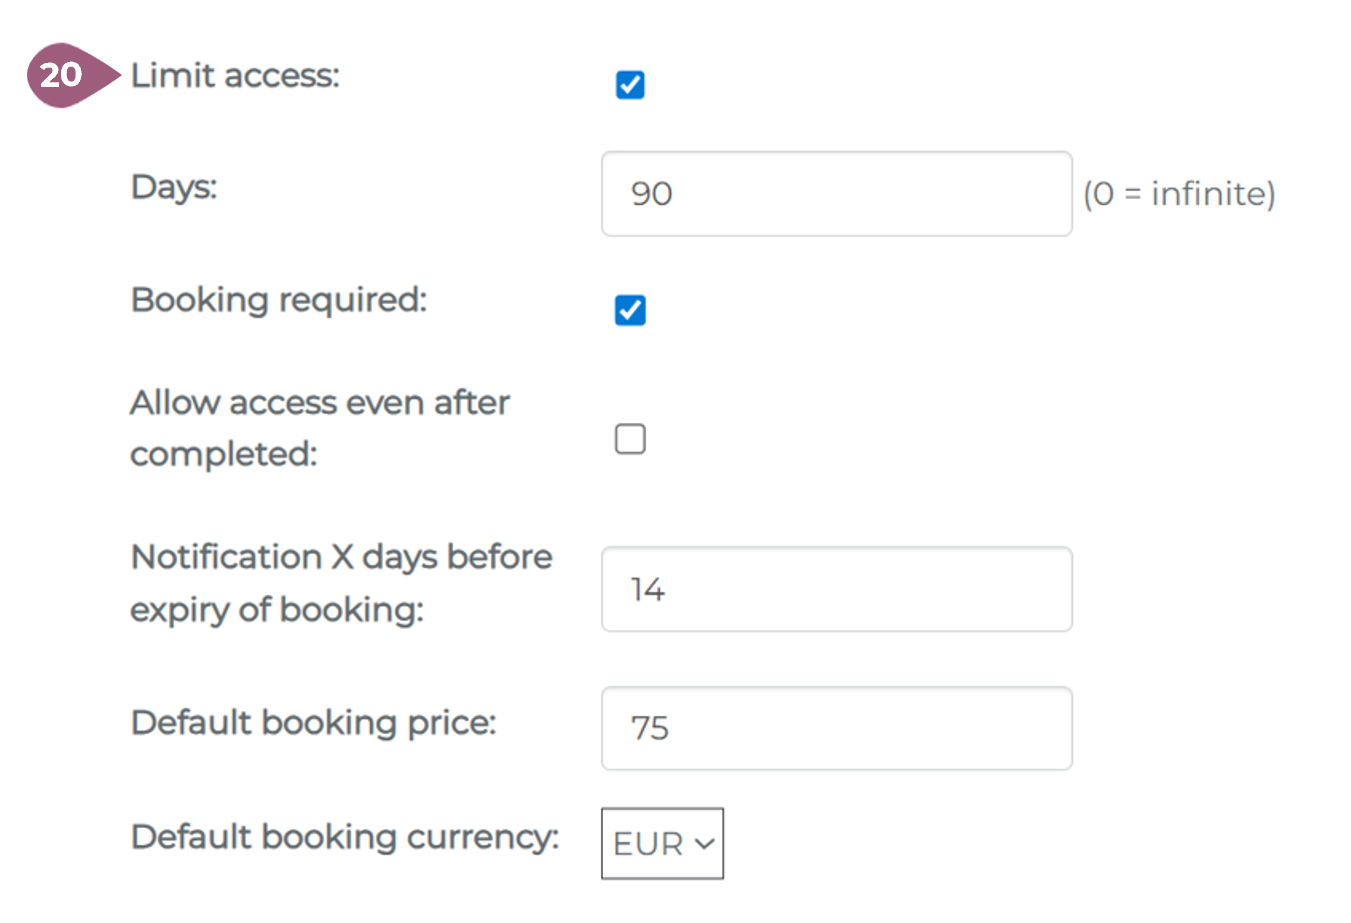The height and width of the screenshot is (923, 1351).
Task: Click the "Default booking price:" label text
Action: click(x=313, y=722)
